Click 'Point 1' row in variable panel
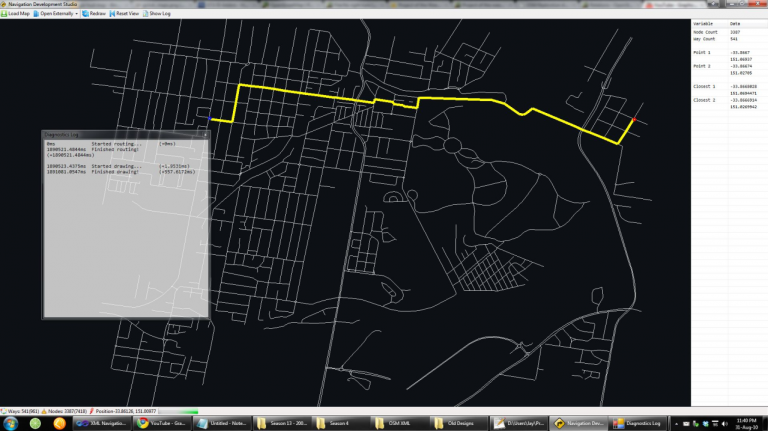This screenshot has height=431, width=768. click(x=729, y=52)
